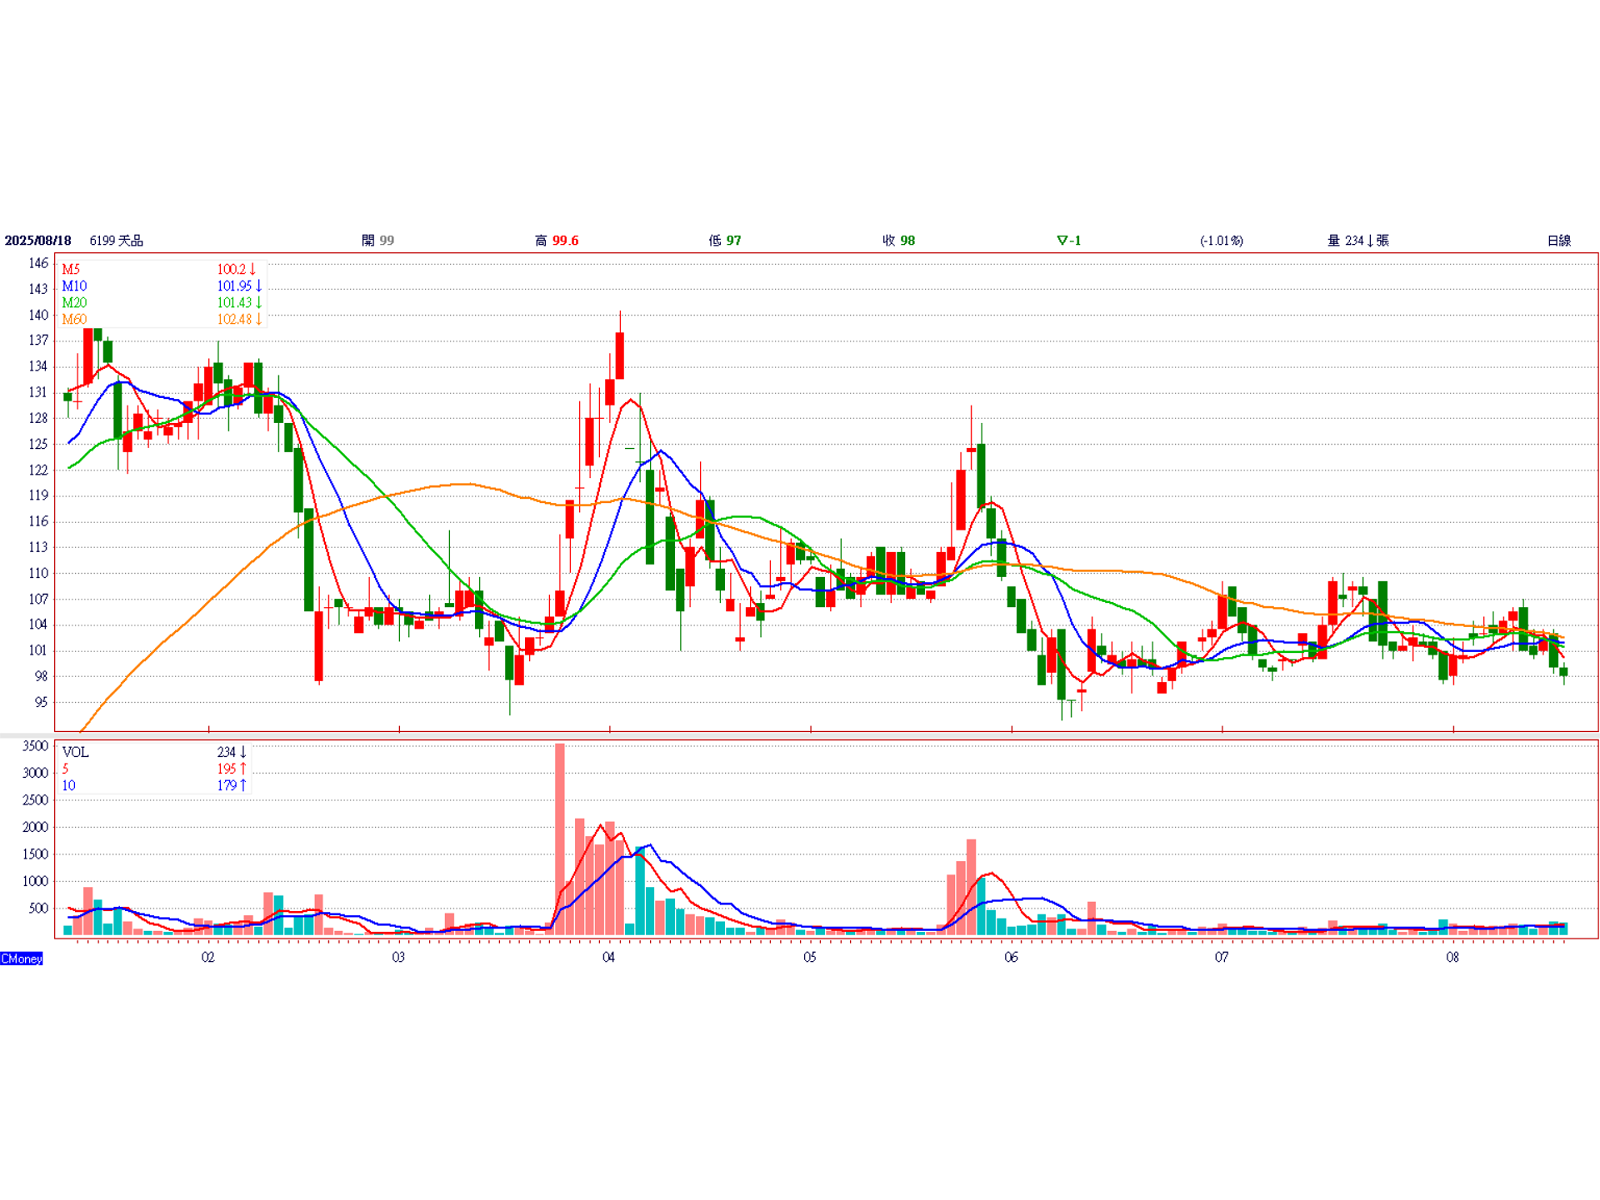Click the 日線 daily chart period label
This screenshot has height=1200, width=1600.
tap(1558, 240)
